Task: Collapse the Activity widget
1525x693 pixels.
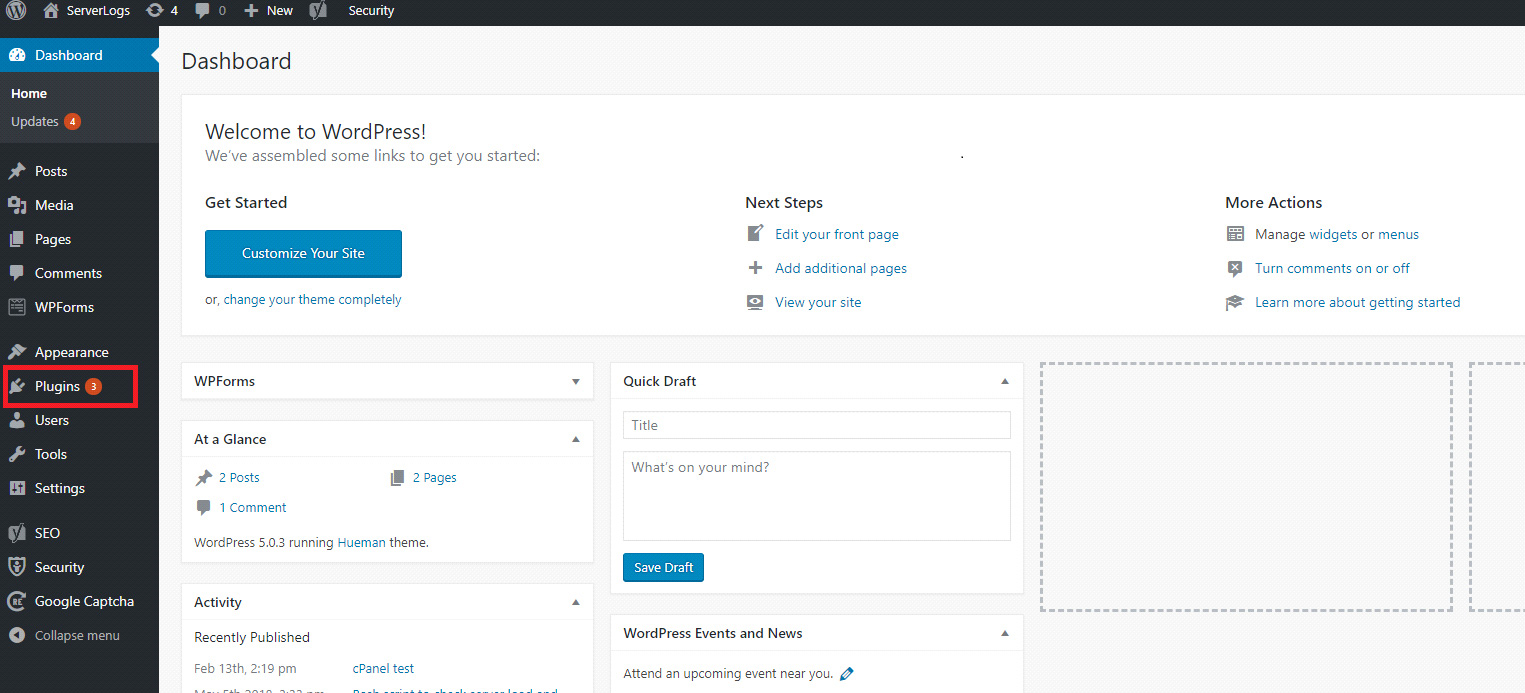Action: 575,601
